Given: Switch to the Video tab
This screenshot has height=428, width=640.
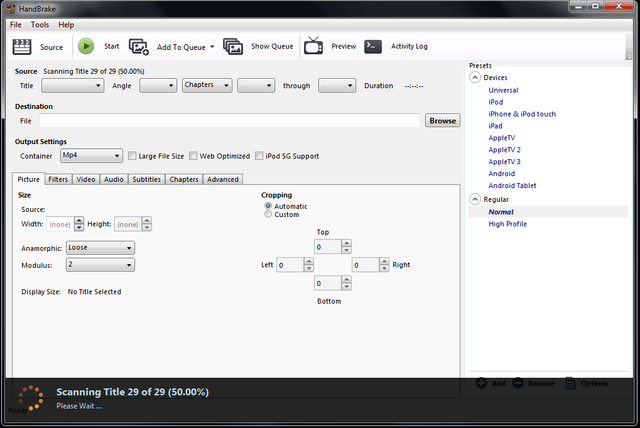Looking at the screenshot, I should [x=86, y=179].
